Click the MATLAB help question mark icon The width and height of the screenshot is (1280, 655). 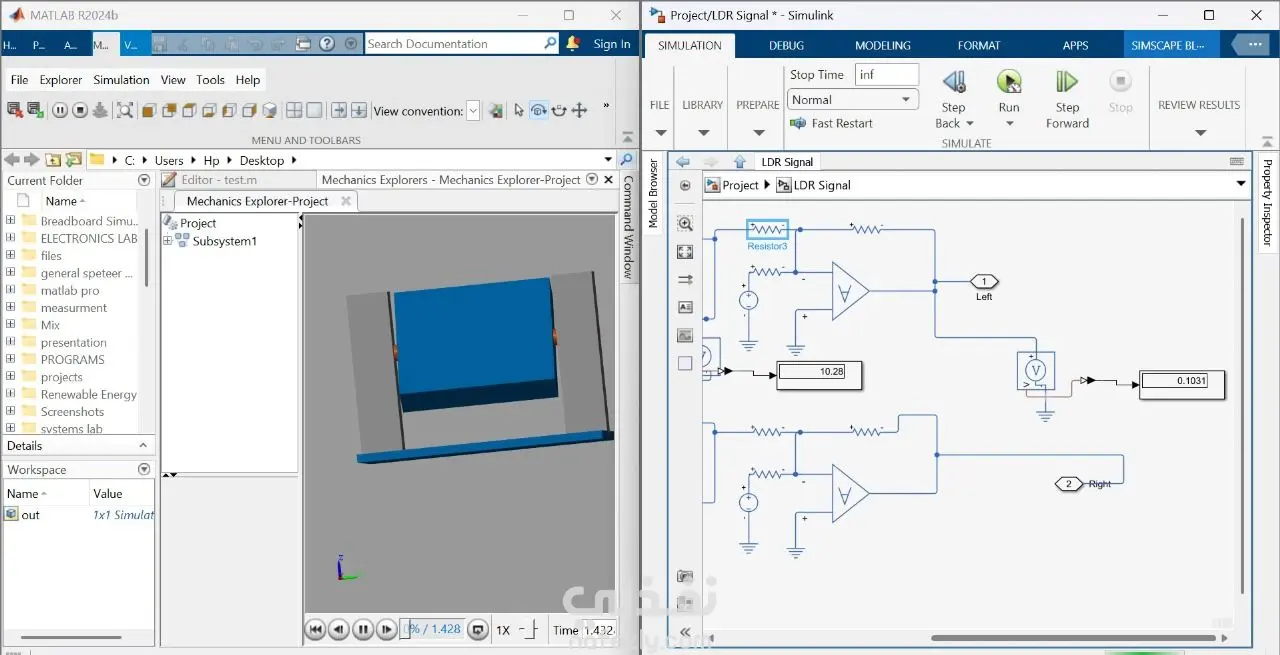(327, 44)
